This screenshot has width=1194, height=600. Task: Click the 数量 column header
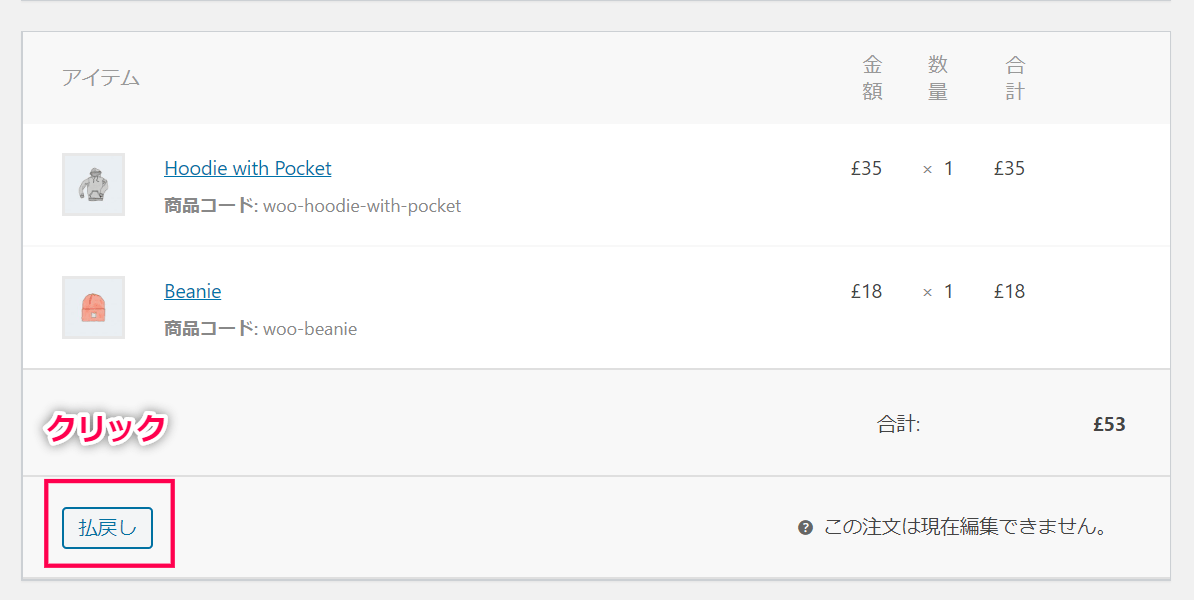pyautogui.click(x=938, y=78)
